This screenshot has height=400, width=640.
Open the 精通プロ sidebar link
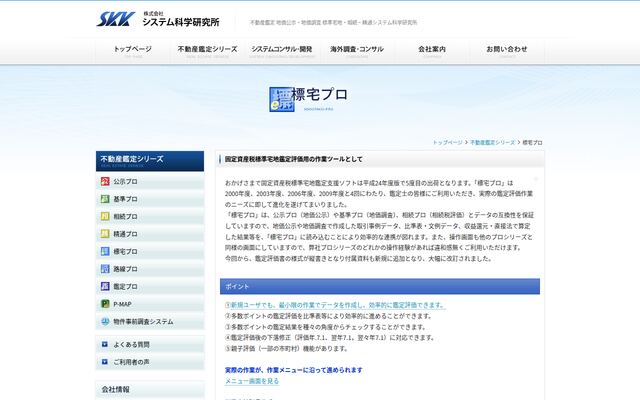[150, 234]
